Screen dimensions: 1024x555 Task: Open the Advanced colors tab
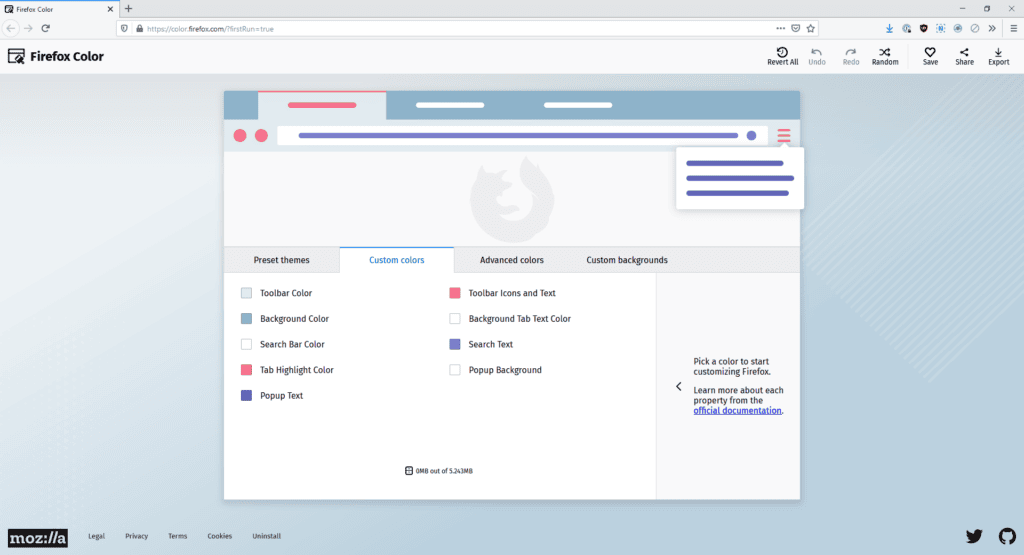tap(511, 260)
